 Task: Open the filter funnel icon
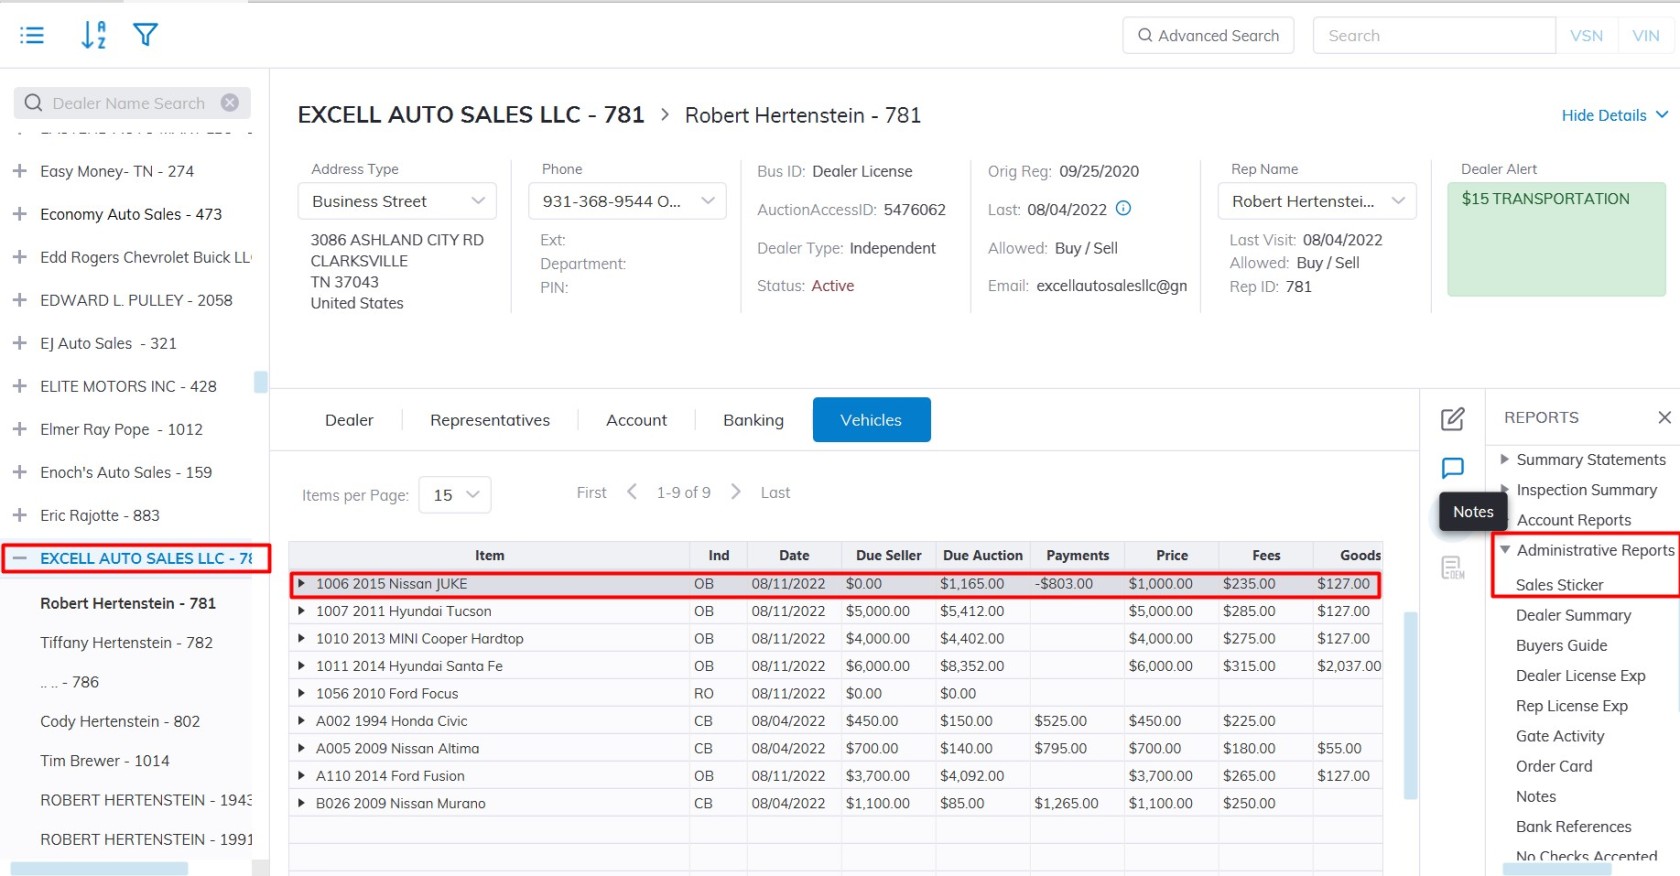[x=146, y=35]
